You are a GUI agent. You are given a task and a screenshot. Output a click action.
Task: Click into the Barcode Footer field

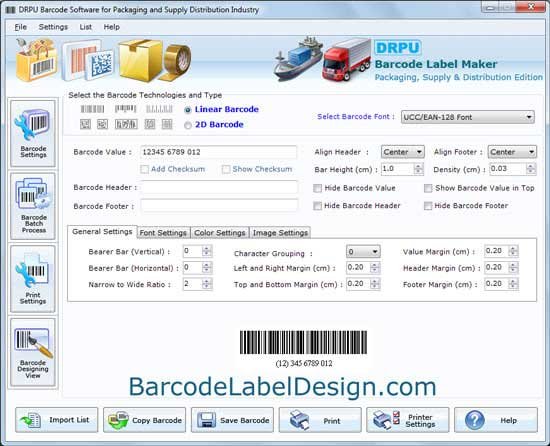(219, 206)
